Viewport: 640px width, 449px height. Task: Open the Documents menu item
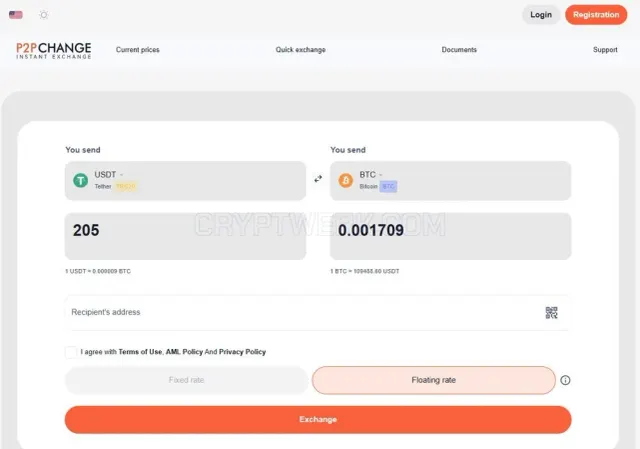459,50
